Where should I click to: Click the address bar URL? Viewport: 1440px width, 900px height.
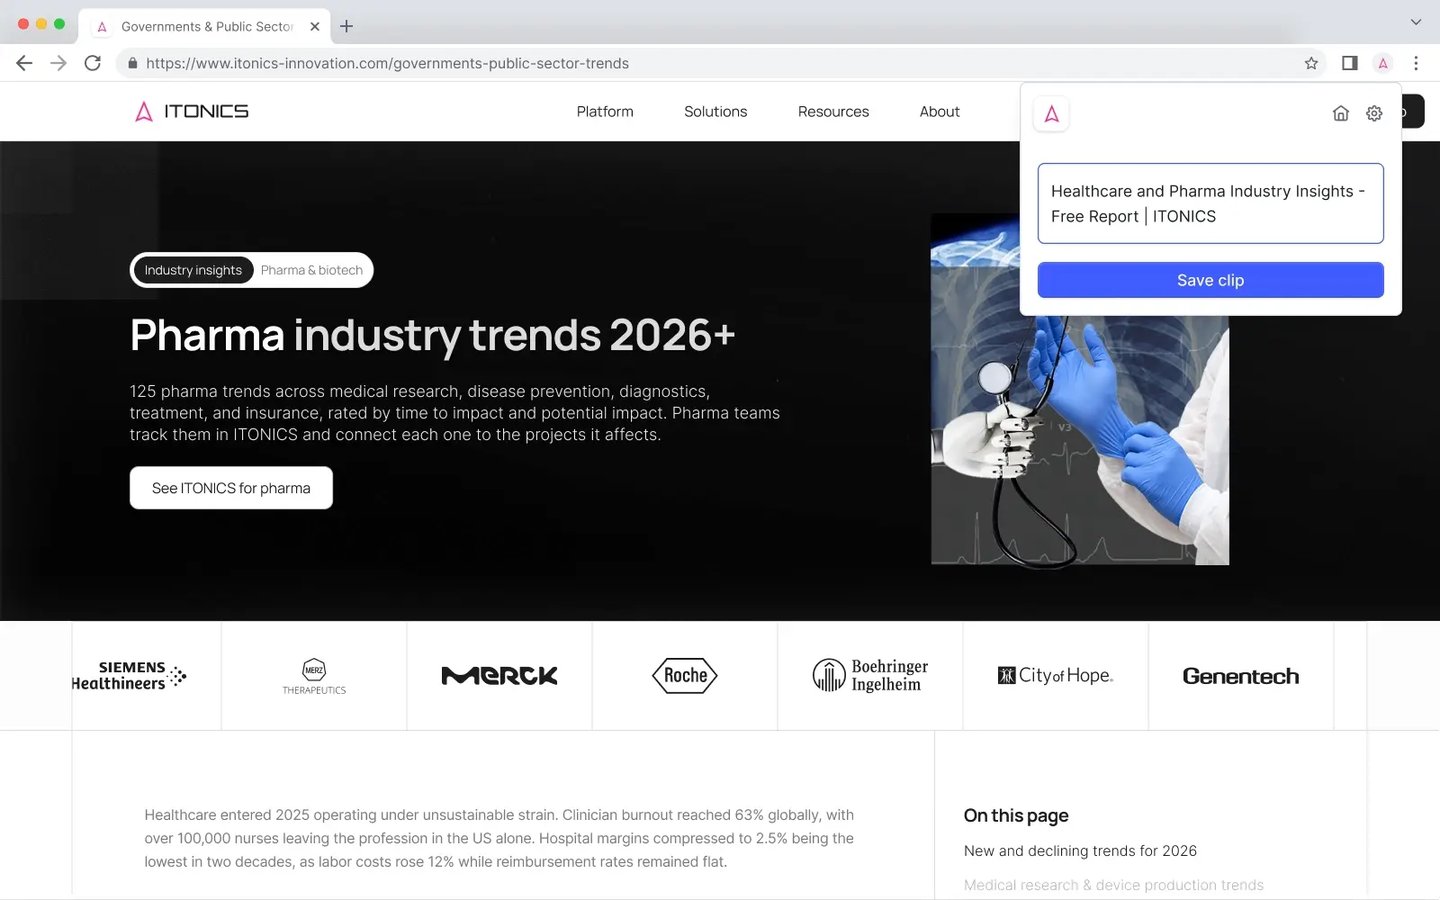pyautogui.click(x=387, y=63)
